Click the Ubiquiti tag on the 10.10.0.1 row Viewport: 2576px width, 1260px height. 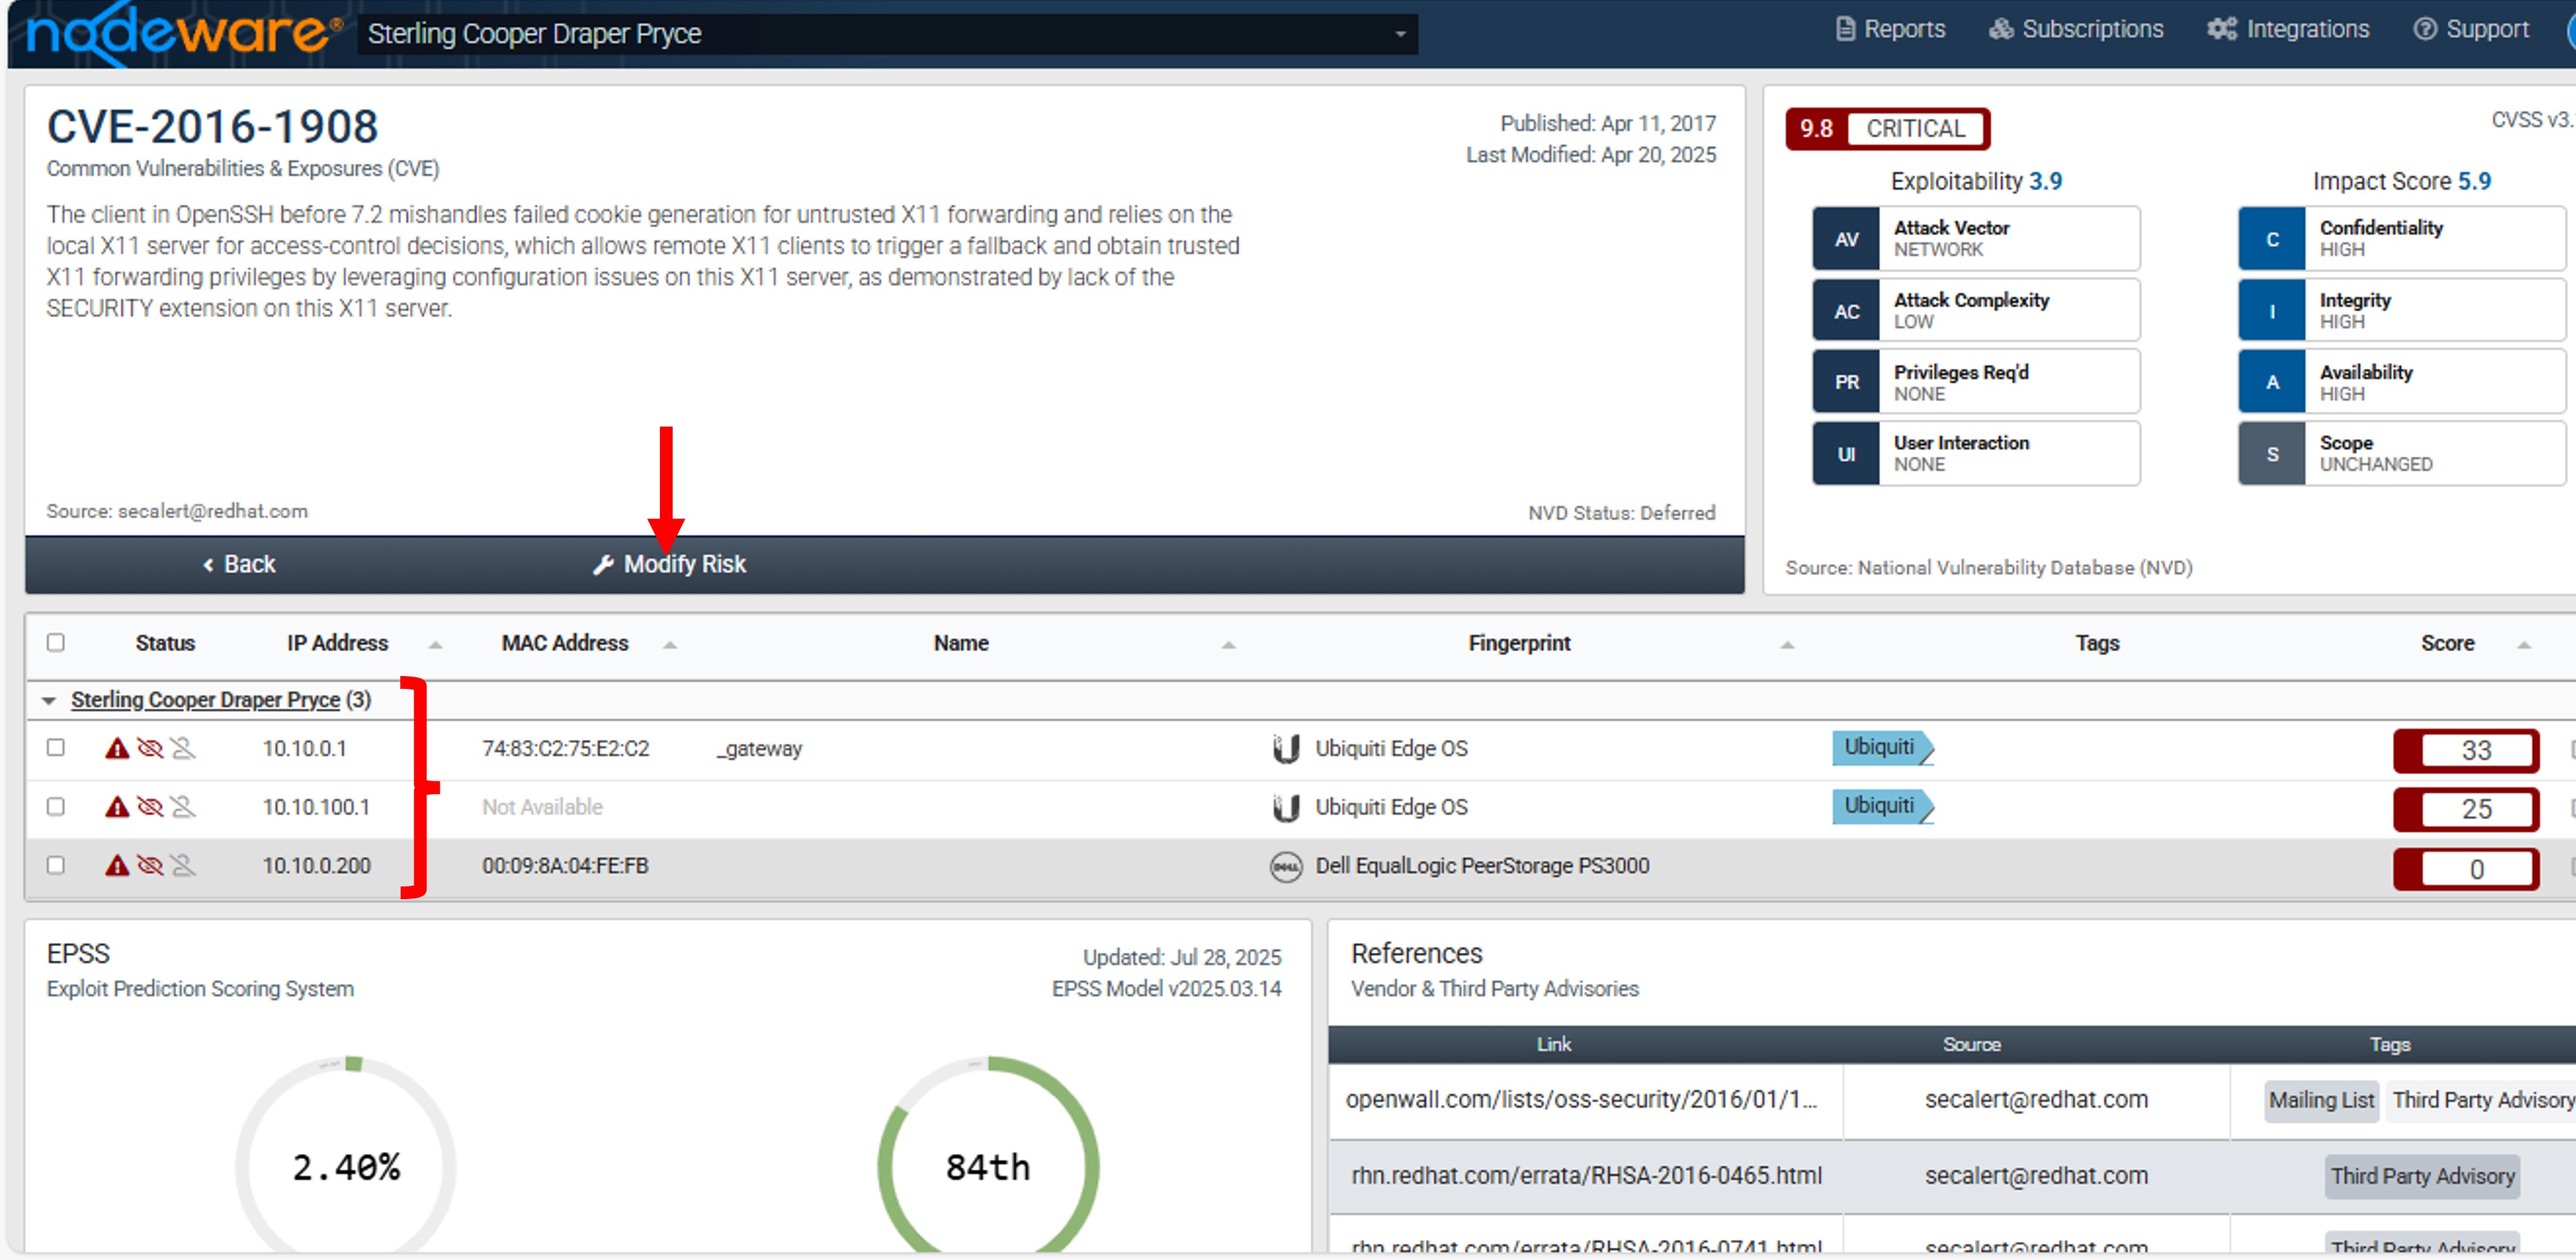click(x=1882, y=747)
